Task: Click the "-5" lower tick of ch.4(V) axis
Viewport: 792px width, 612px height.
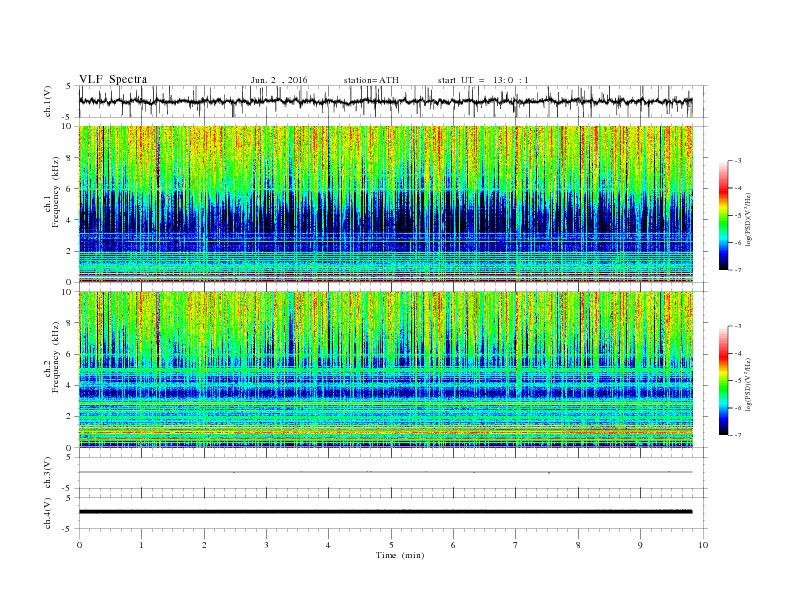Action: pyautogui.click(x=68, y=529)
